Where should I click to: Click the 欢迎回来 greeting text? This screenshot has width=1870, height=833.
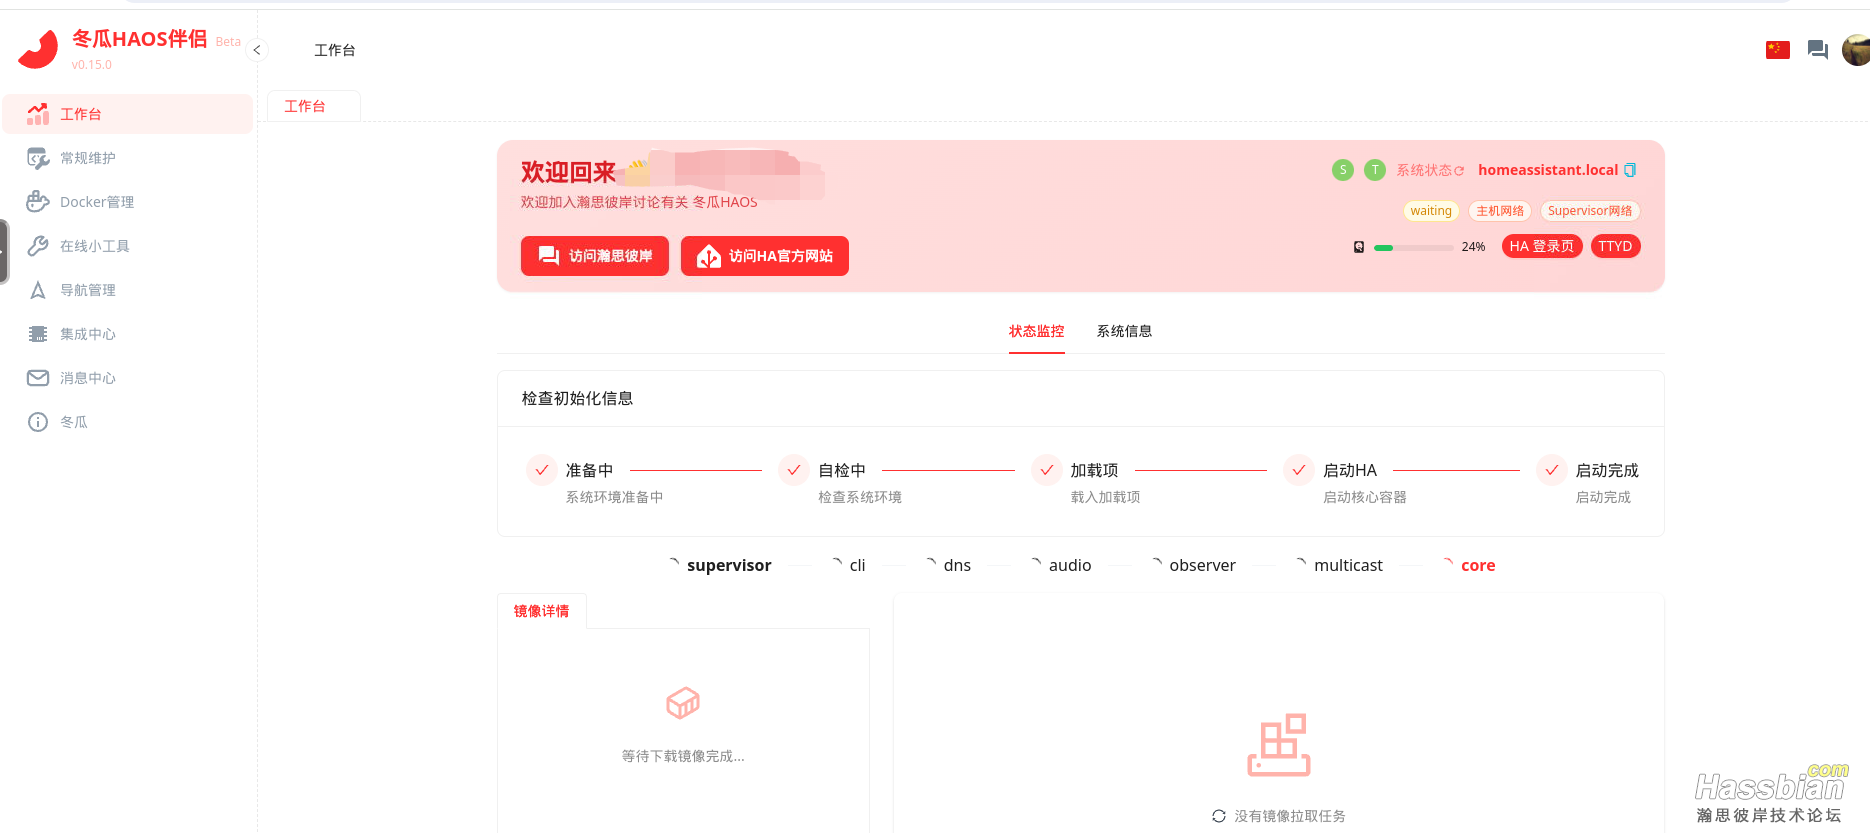[x=568, y=172]
